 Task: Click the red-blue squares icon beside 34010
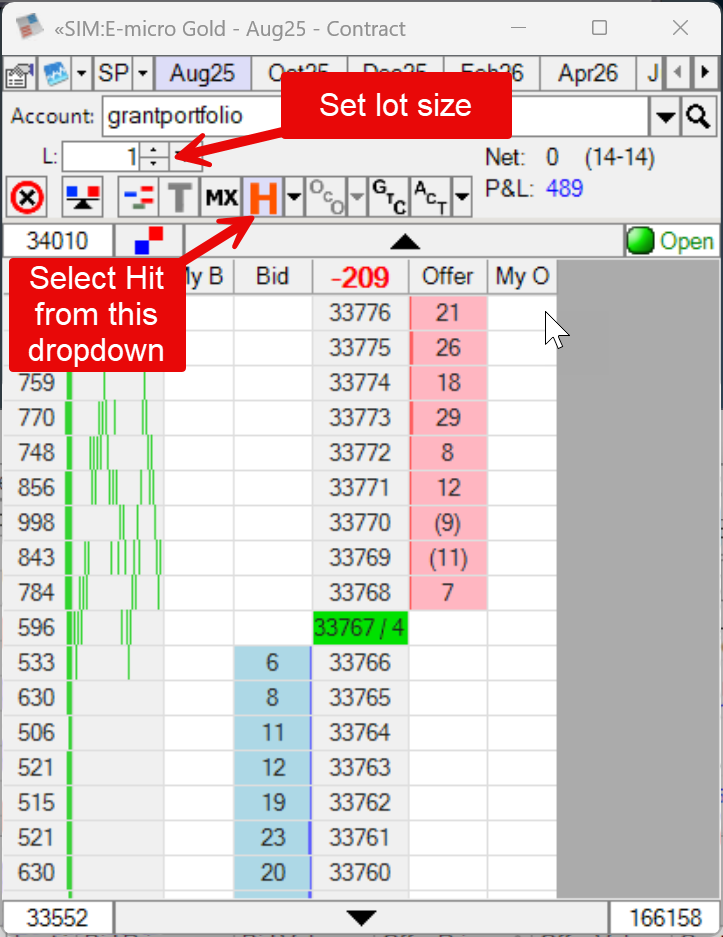click(147, 241)
